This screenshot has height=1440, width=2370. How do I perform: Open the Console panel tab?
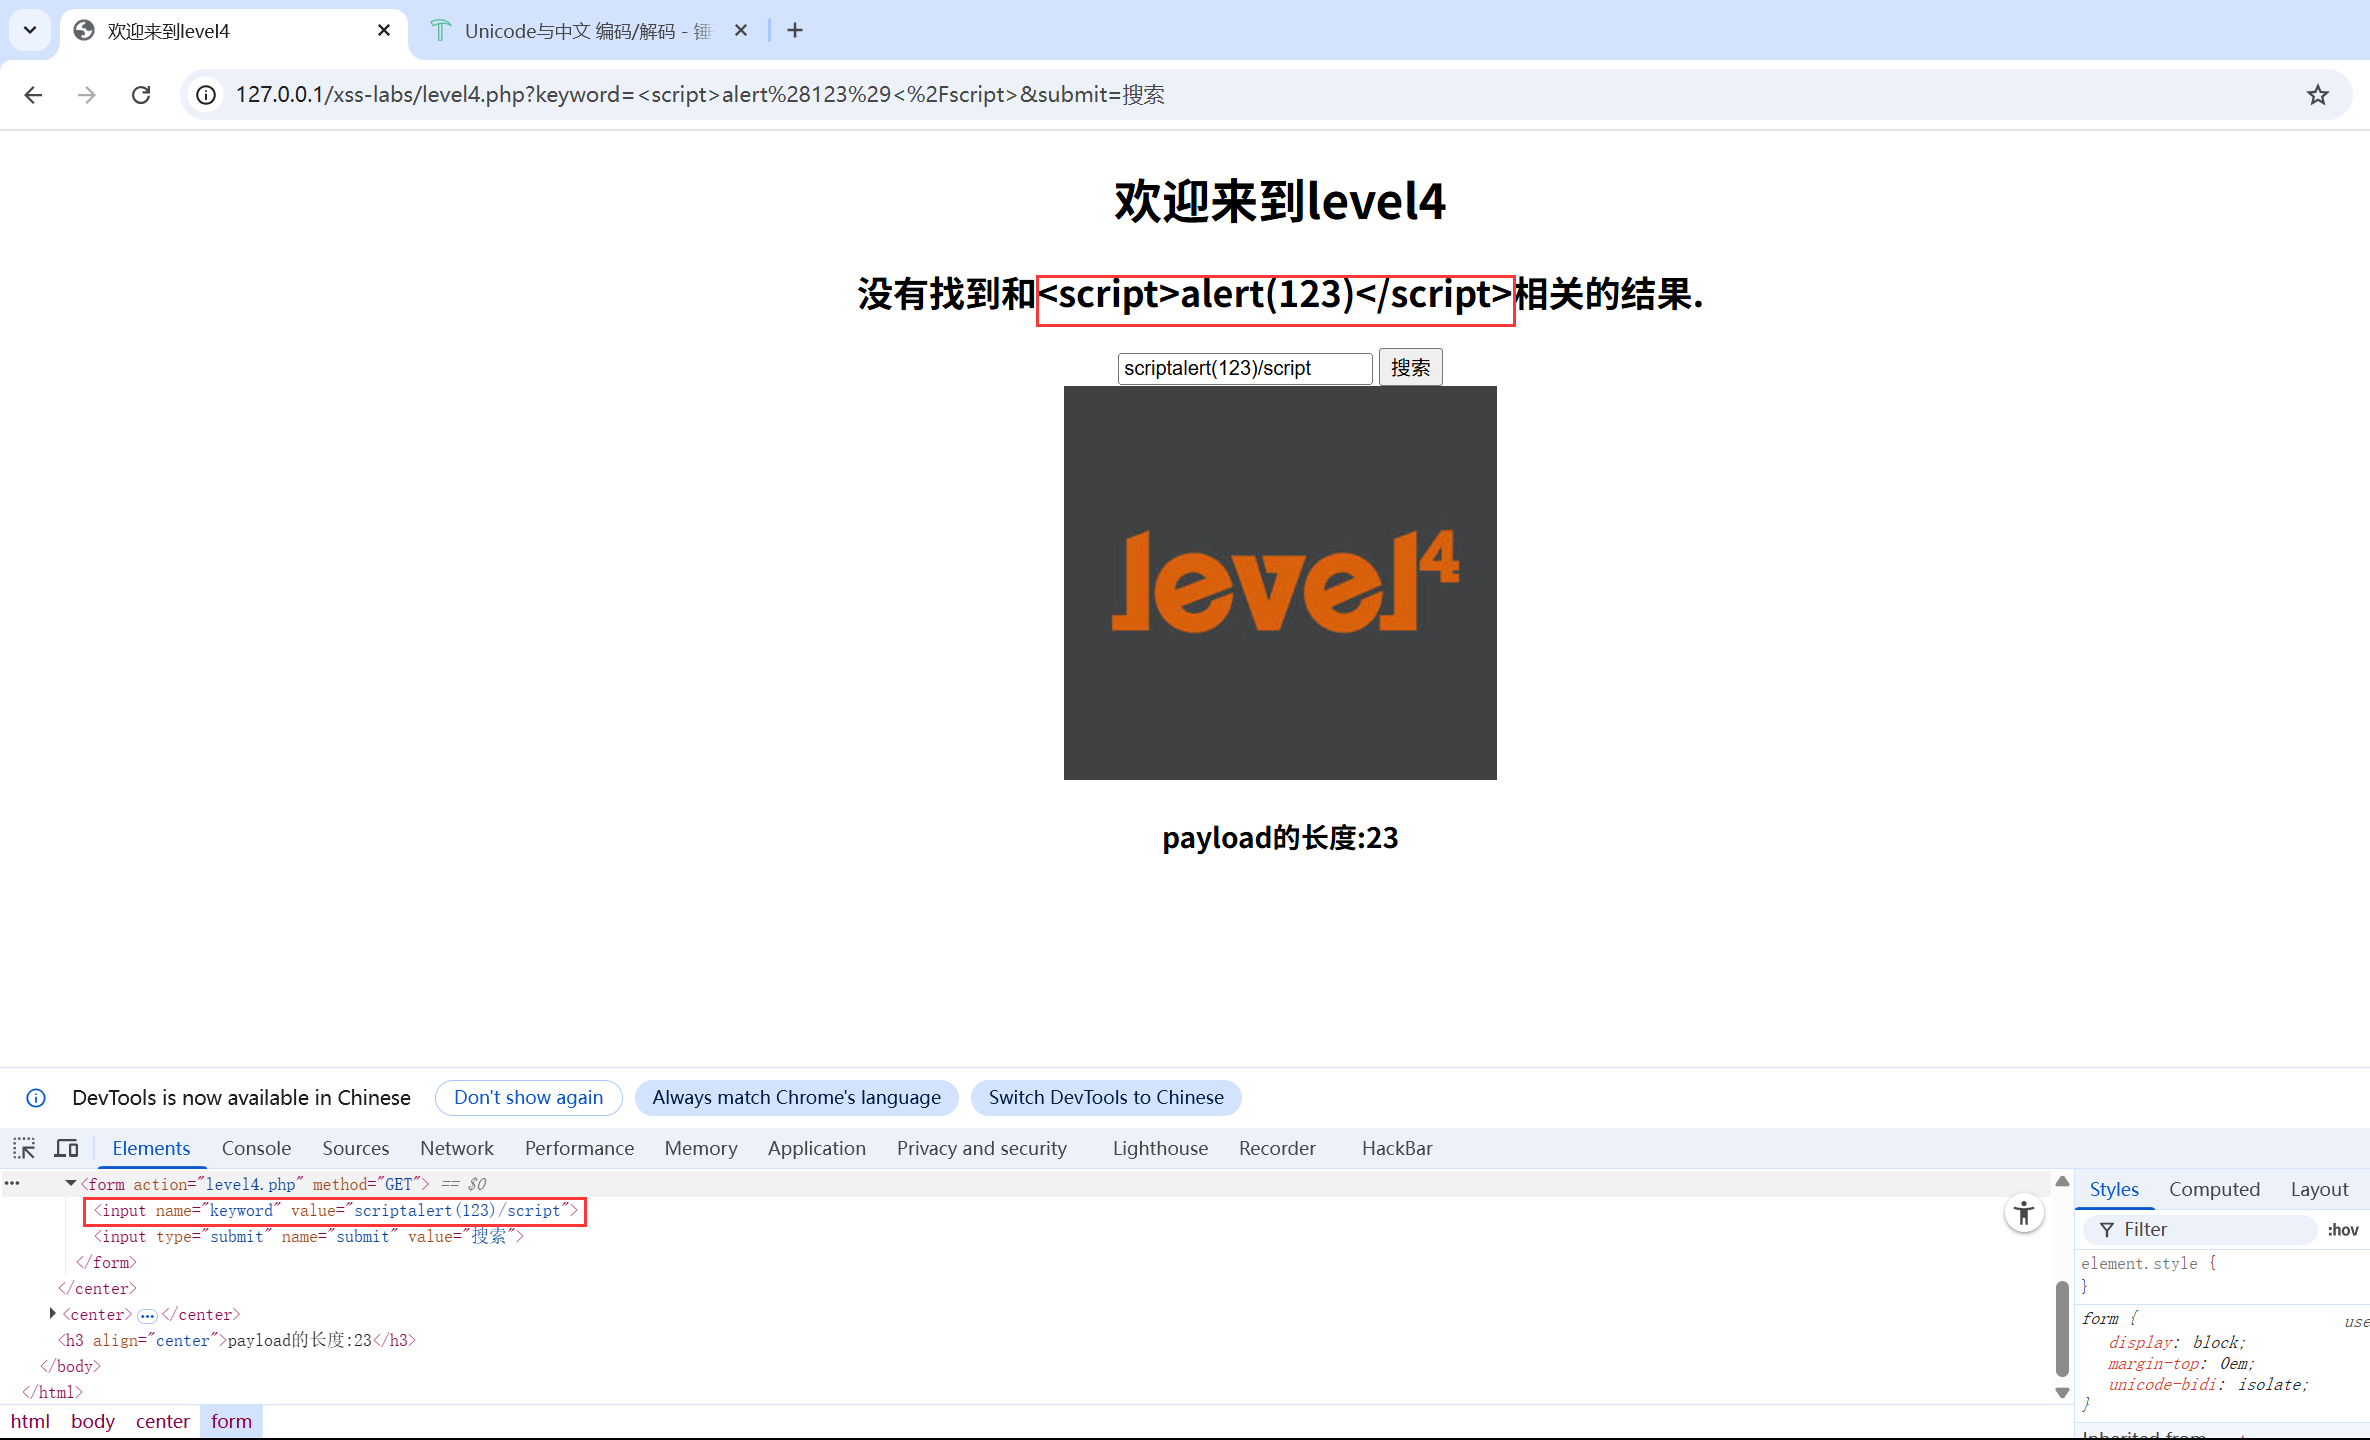pyautogui.click(x=256, y=1148)
